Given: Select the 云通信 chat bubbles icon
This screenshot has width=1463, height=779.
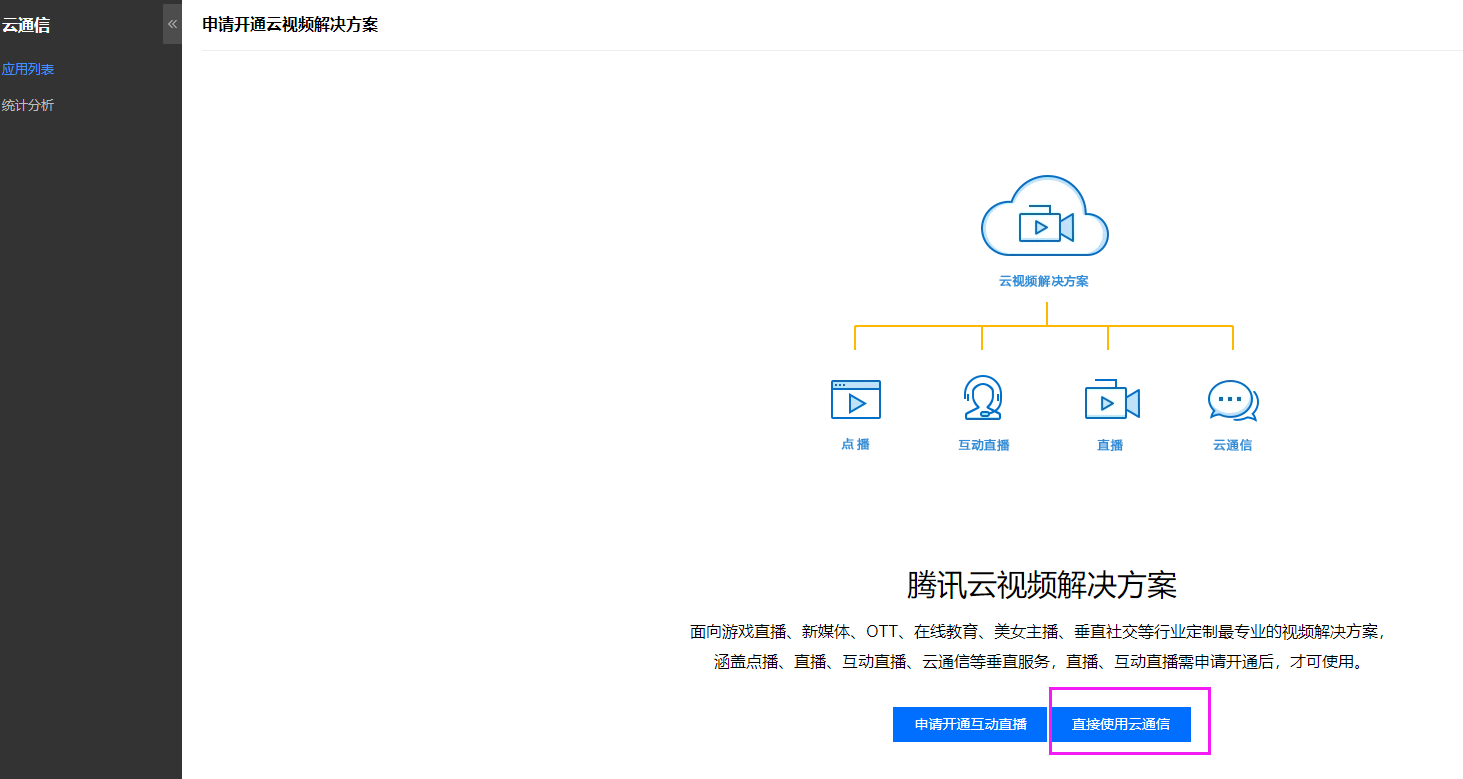Looking at the screenshot, I should pyautogui.click(x=1233, y=401).
